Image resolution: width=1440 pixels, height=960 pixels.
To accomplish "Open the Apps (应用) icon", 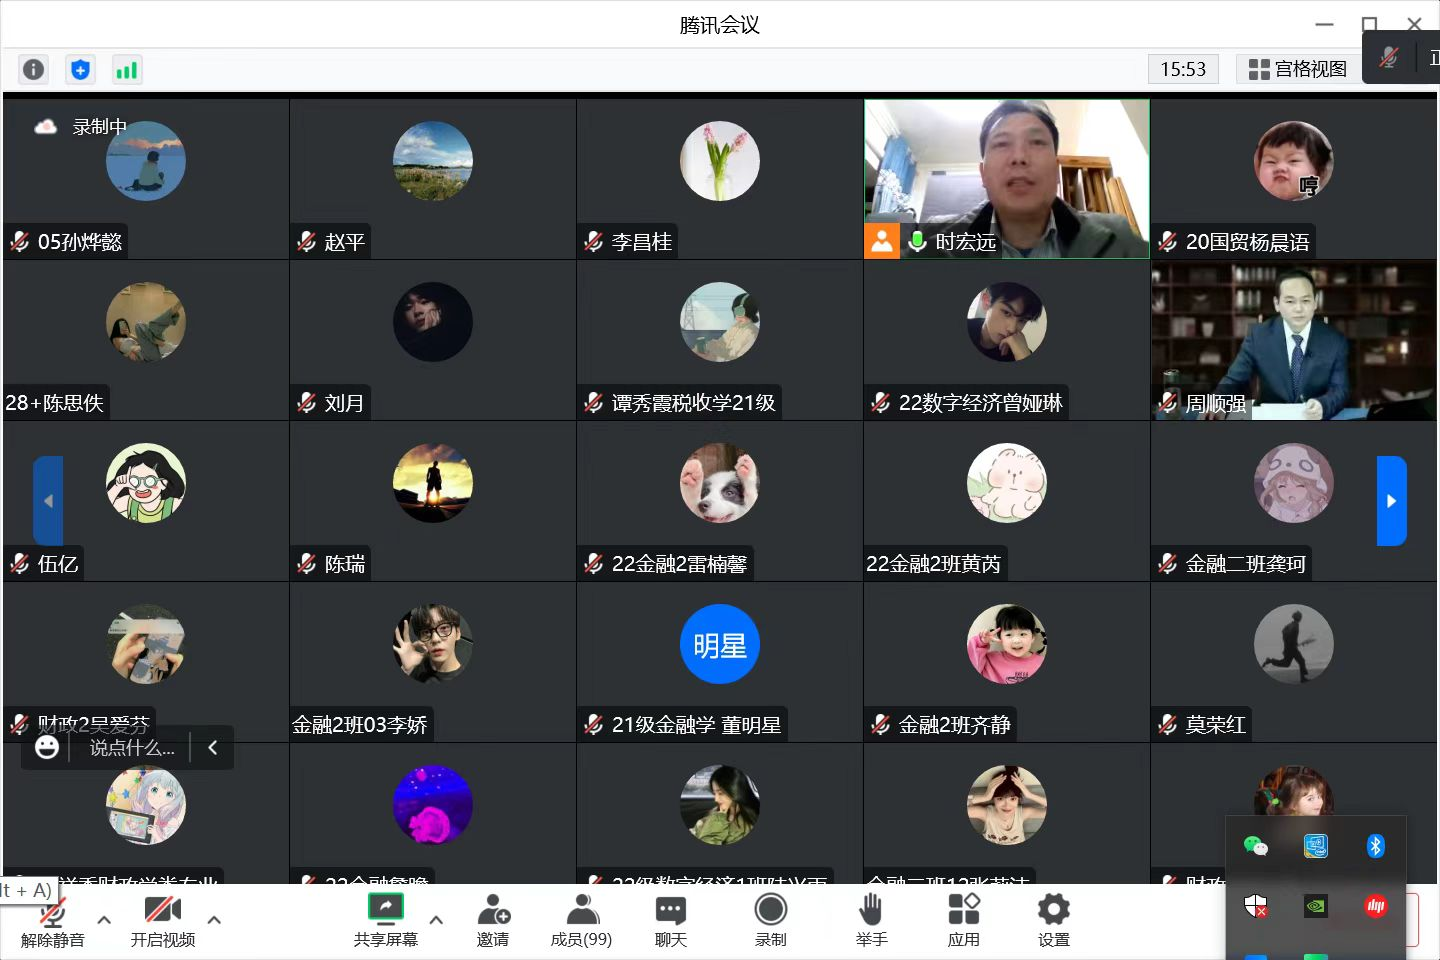I will (x=963, y=920).
